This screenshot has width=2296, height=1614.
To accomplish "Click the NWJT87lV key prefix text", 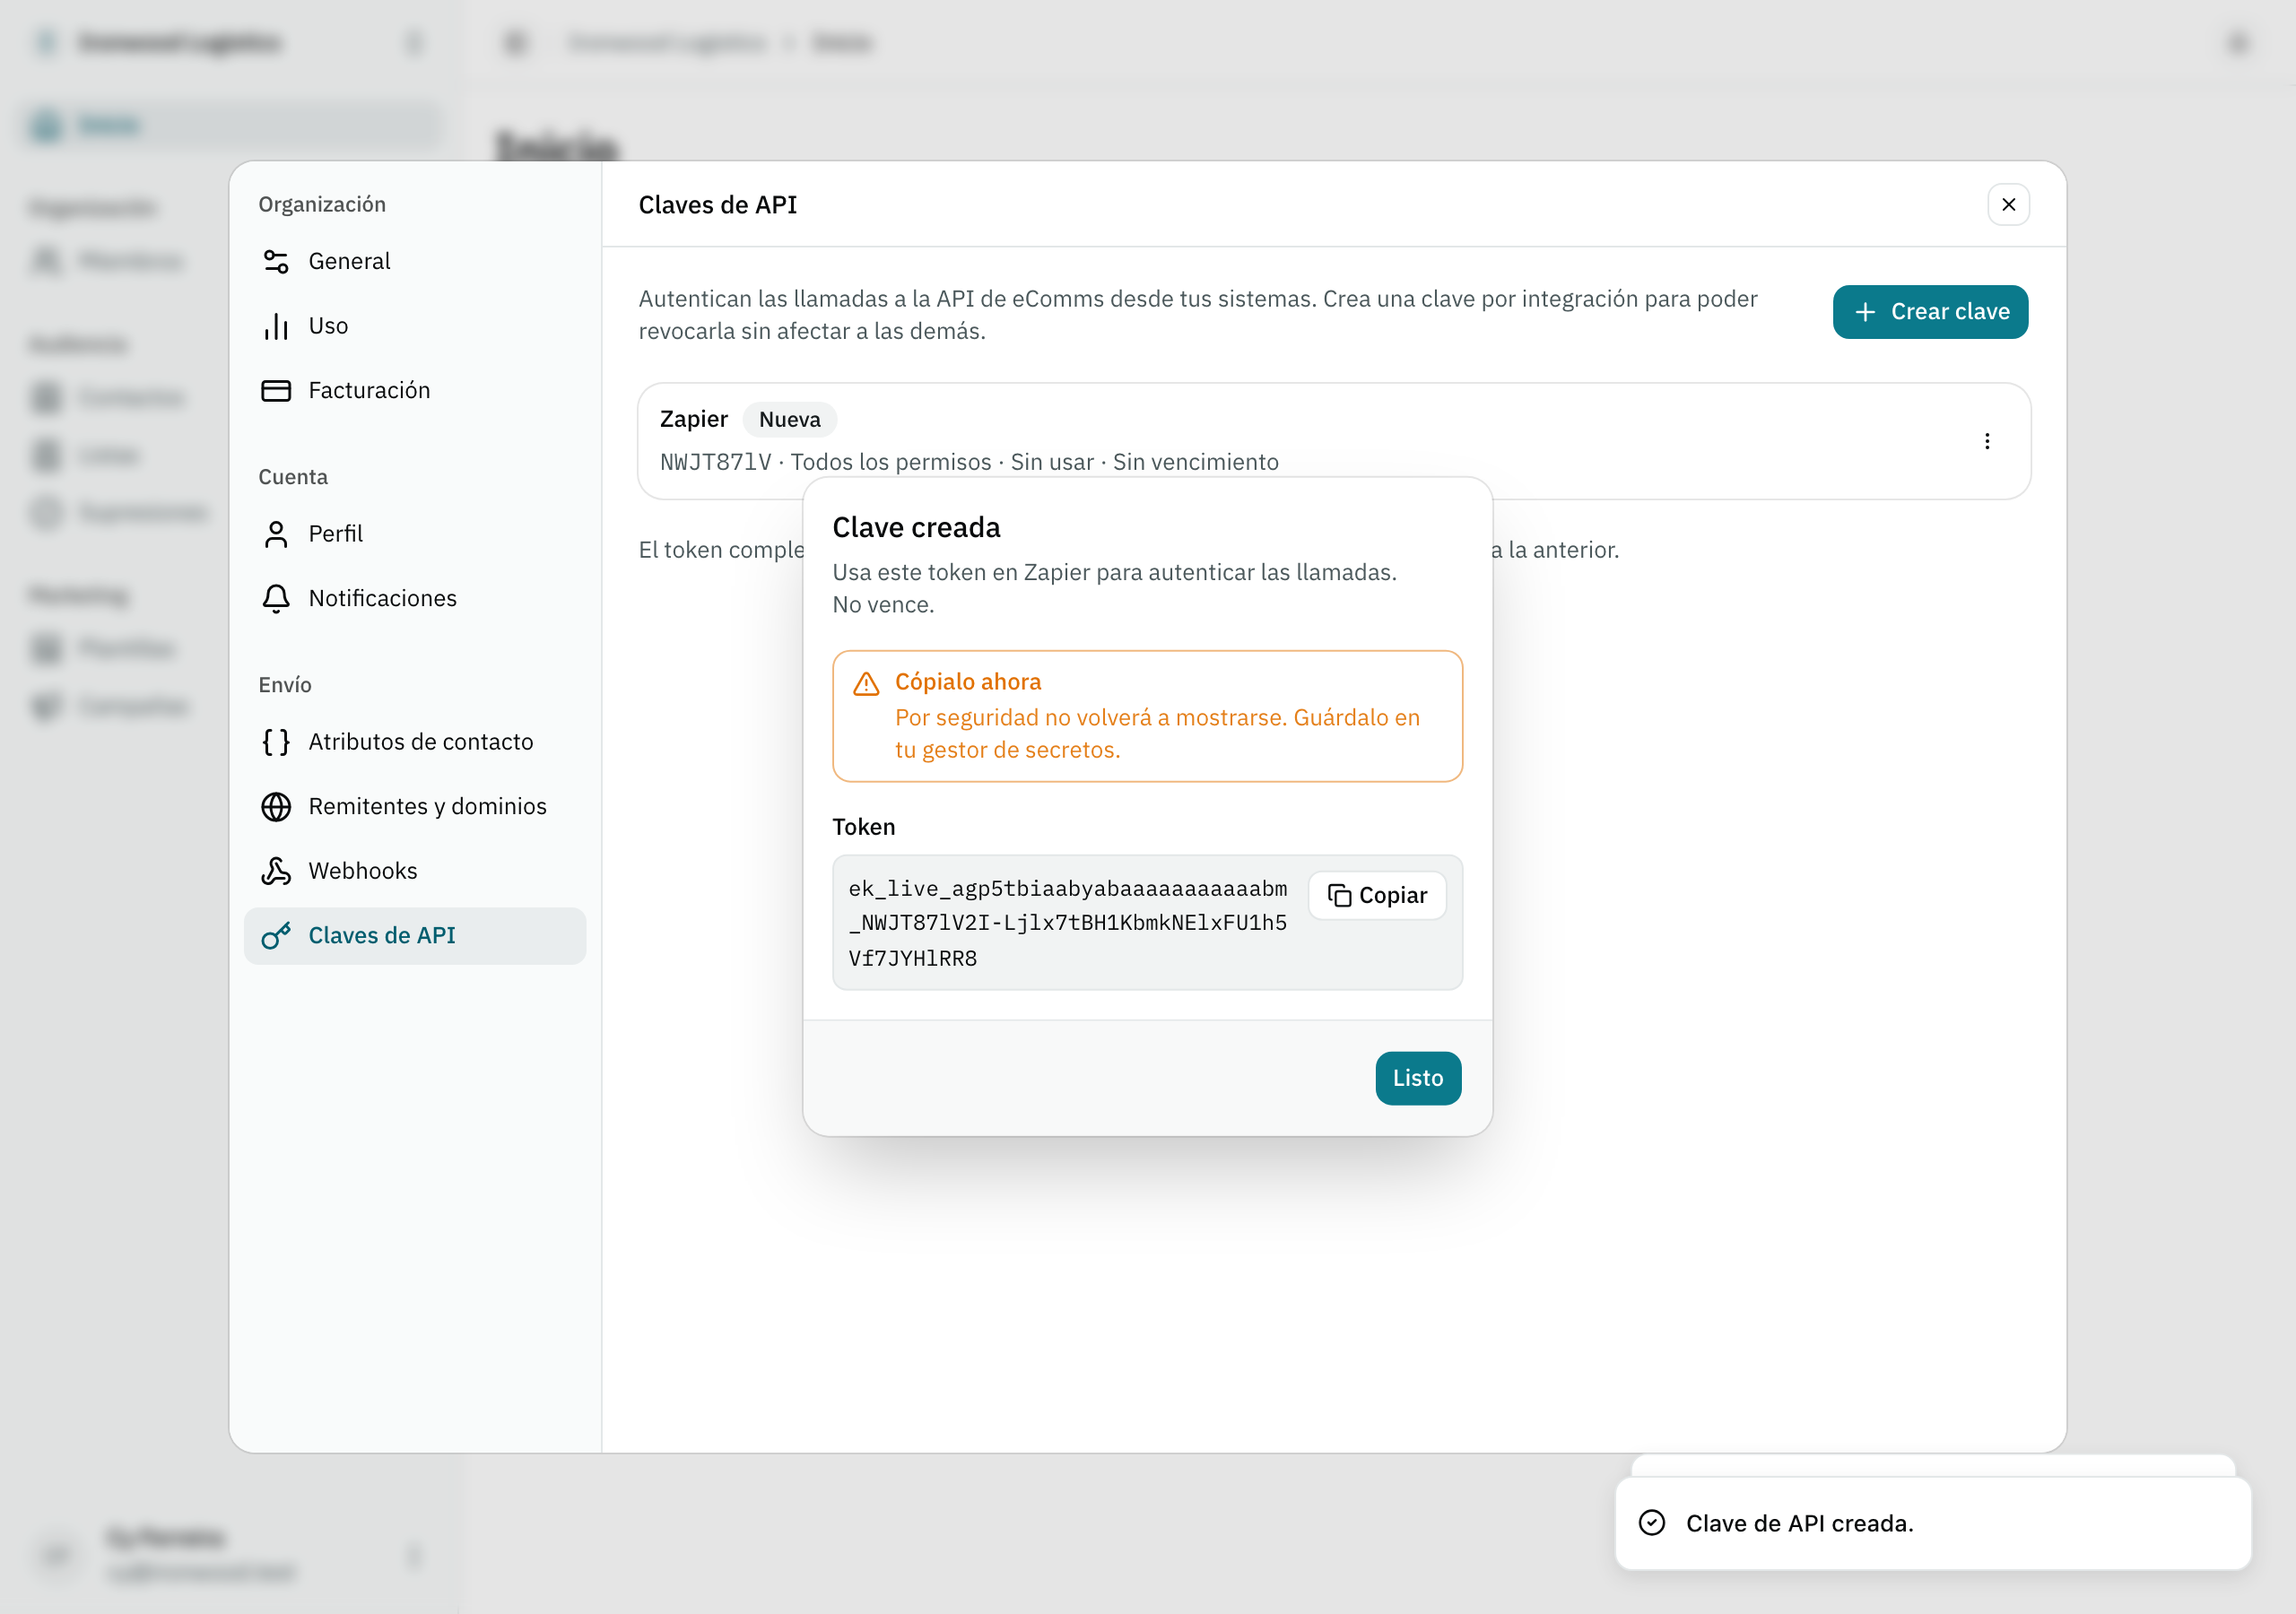I will [x=715, y=462].
